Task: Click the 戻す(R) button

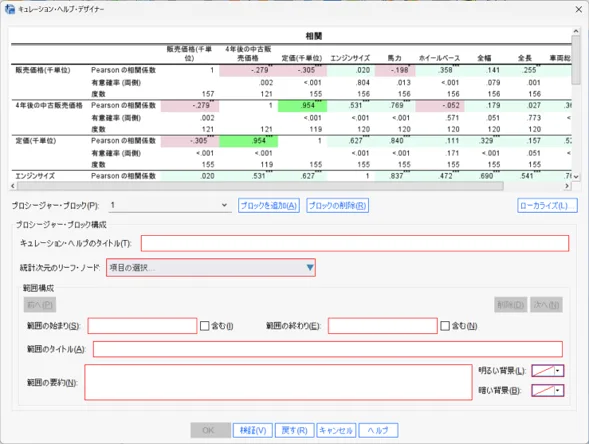Action: 294,430
